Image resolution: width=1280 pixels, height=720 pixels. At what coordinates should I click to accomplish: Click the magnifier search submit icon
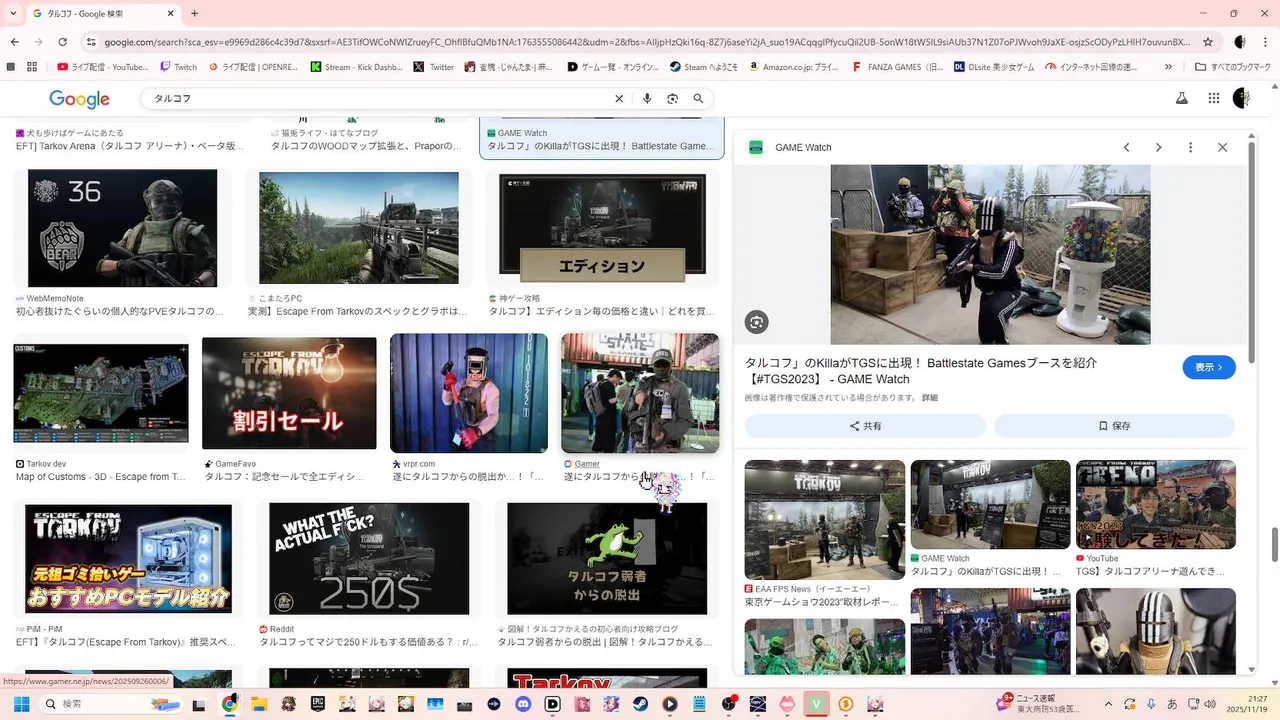[x=699, y=99]
